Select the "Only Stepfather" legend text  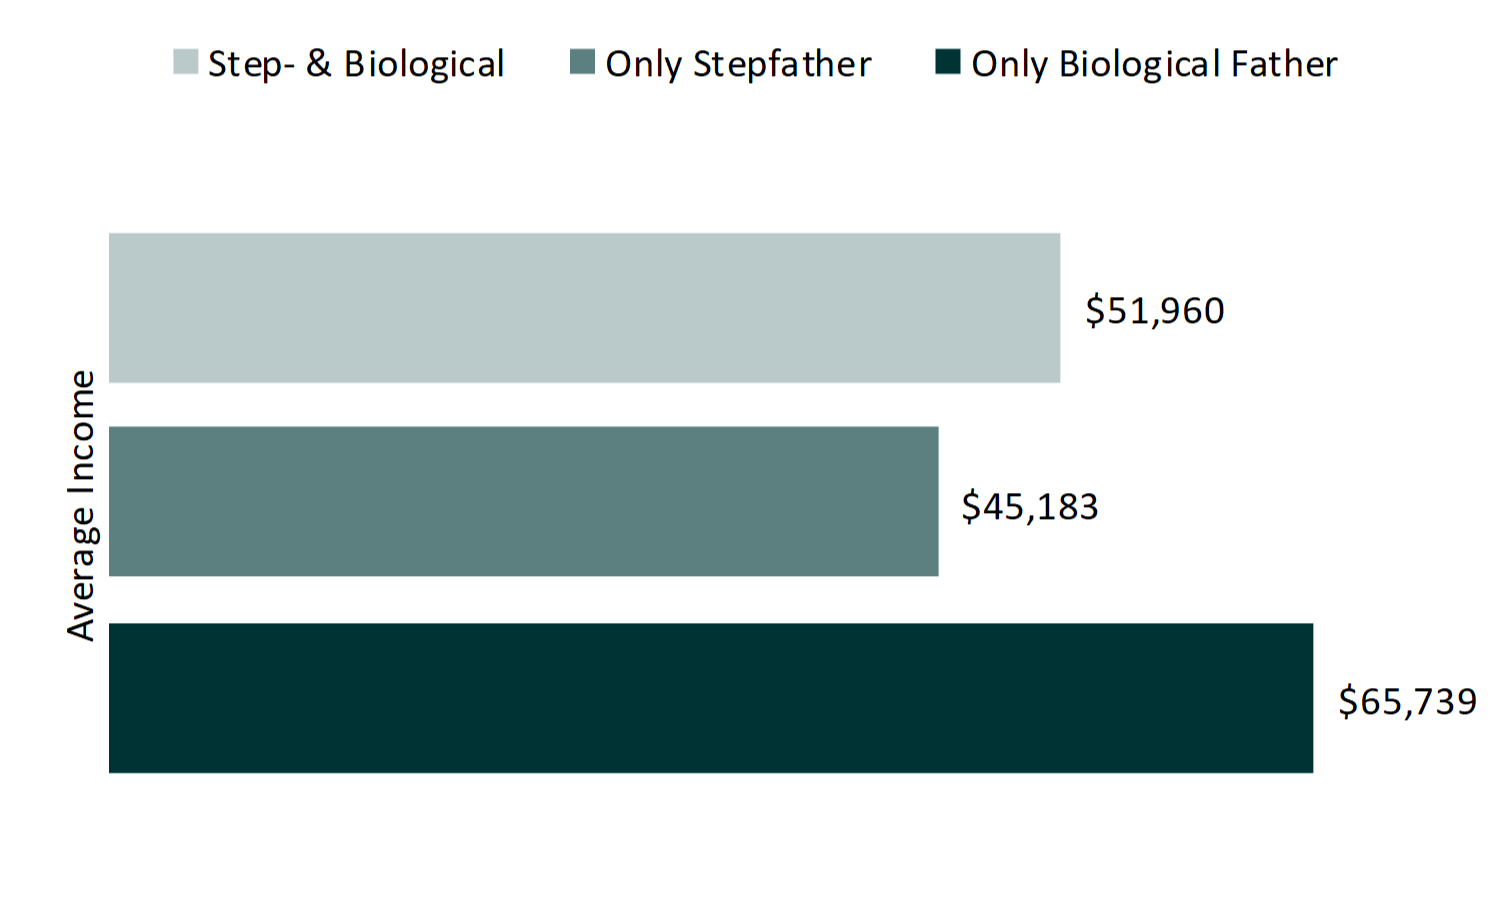coord(738,64)
